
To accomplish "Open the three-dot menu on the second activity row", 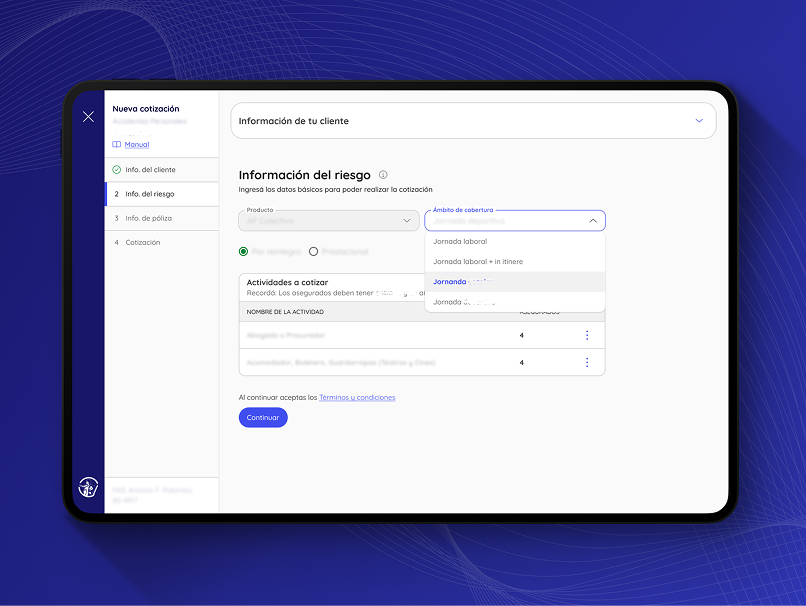I will click(x=587, y=362).
